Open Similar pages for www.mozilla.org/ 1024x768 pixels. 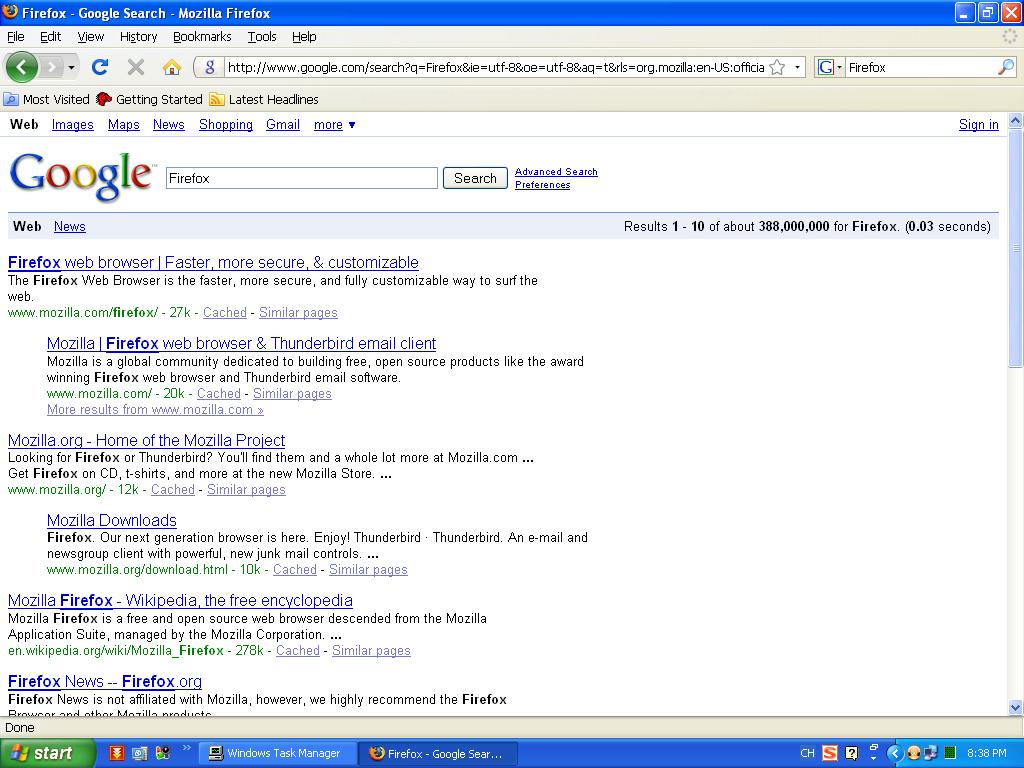pyautogui.click(x=246, y=490)
